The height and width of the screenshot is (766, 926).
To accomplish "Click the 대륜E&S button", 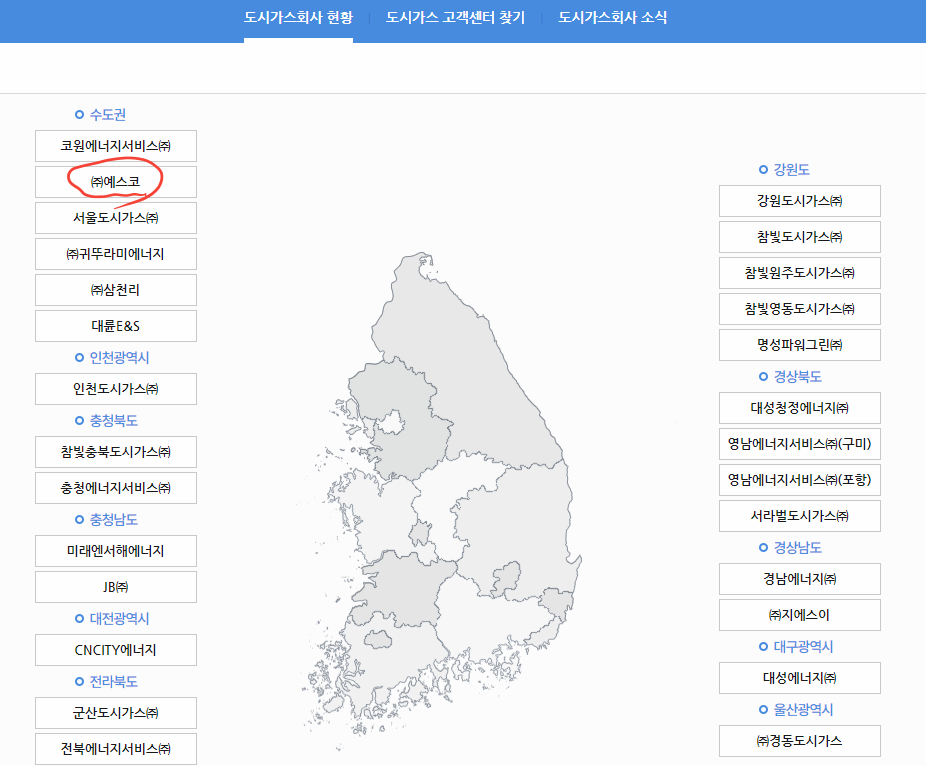I will [x=115, y=326].
